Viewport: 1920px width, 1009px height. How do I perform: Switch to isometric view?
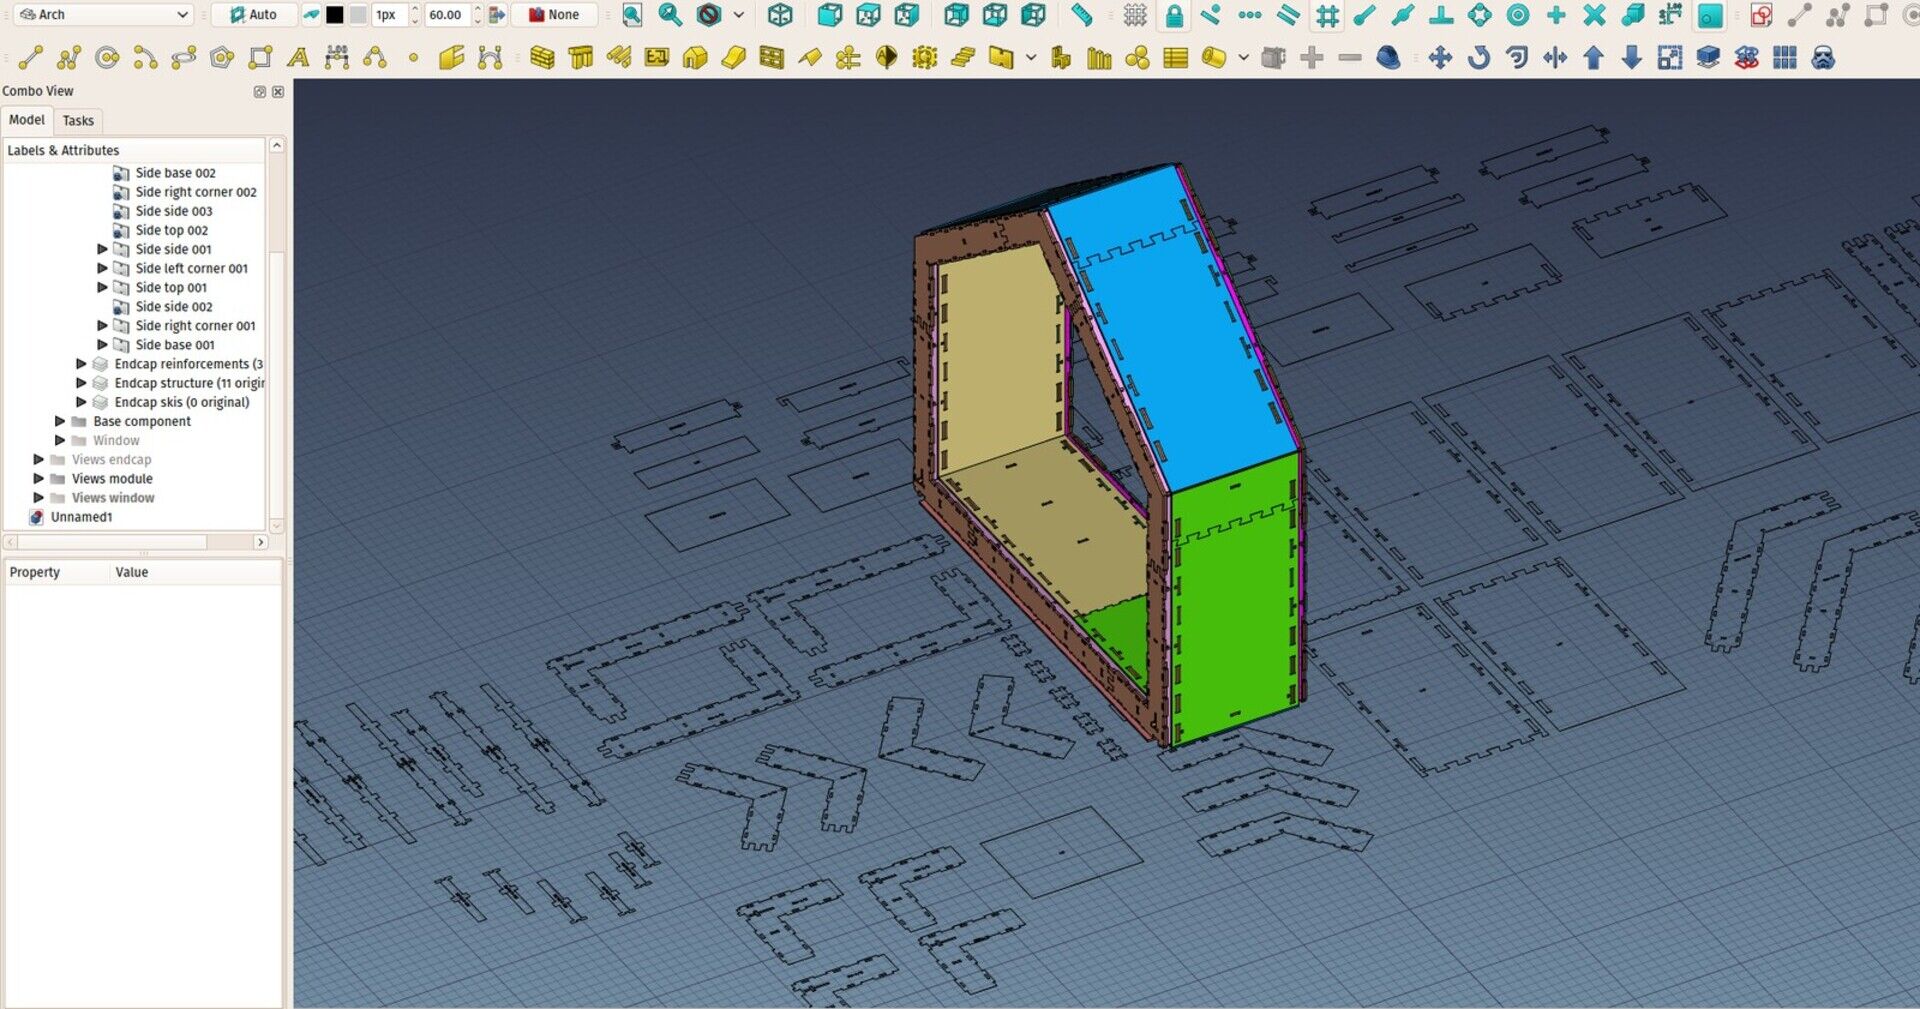(x=781, y=15)
